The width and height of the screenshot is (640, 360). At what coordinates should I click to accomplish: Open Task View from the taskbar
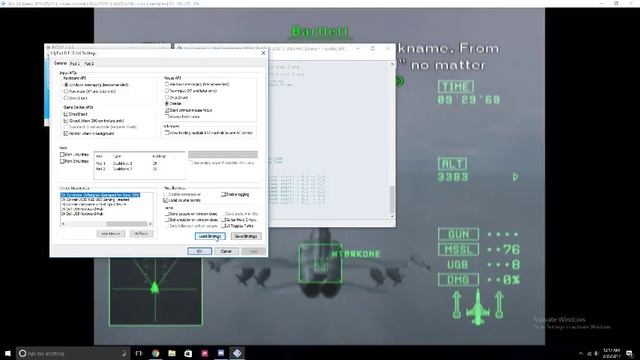point(139,353)
